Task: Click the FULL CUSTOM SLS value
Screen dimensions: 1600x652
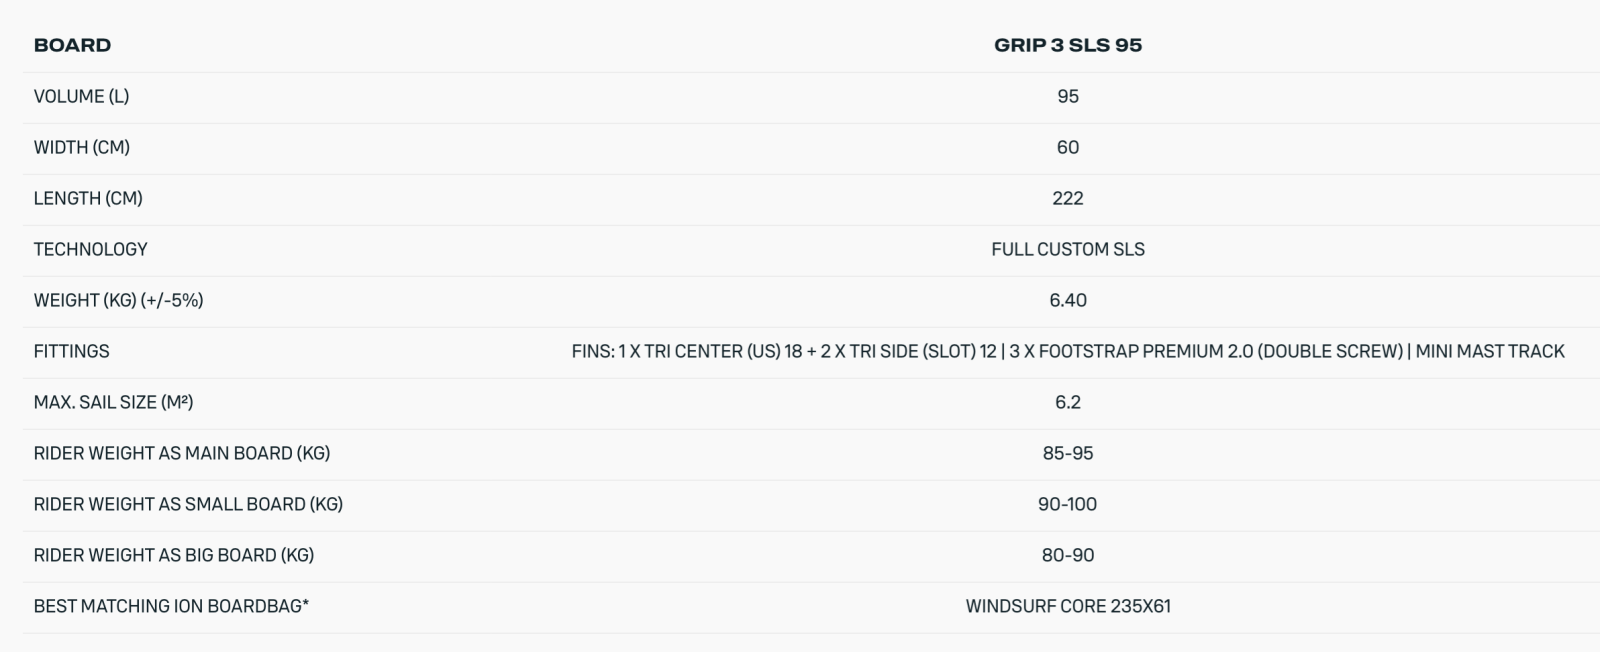Action: point(1067,249)
